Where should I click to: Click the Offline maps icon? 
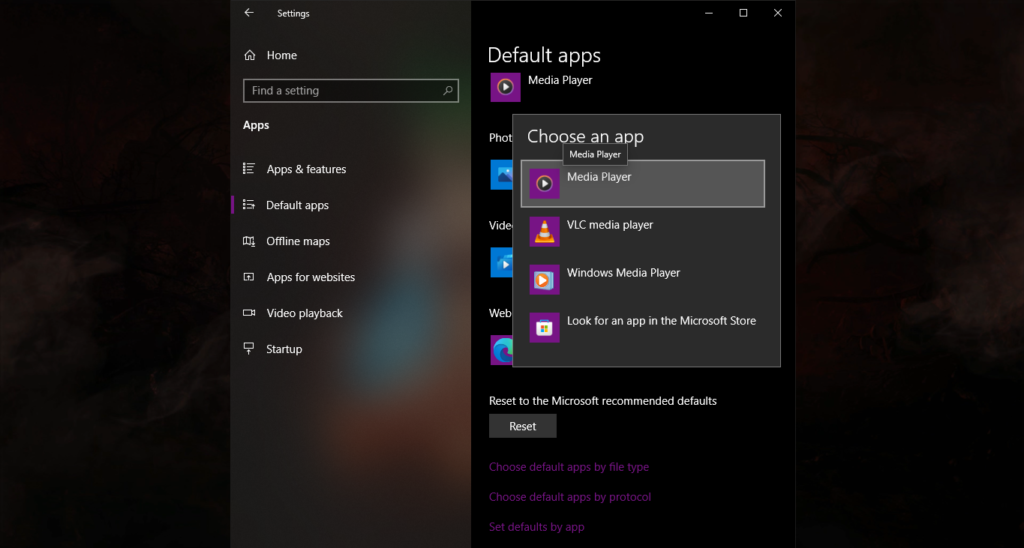point(249,241)
